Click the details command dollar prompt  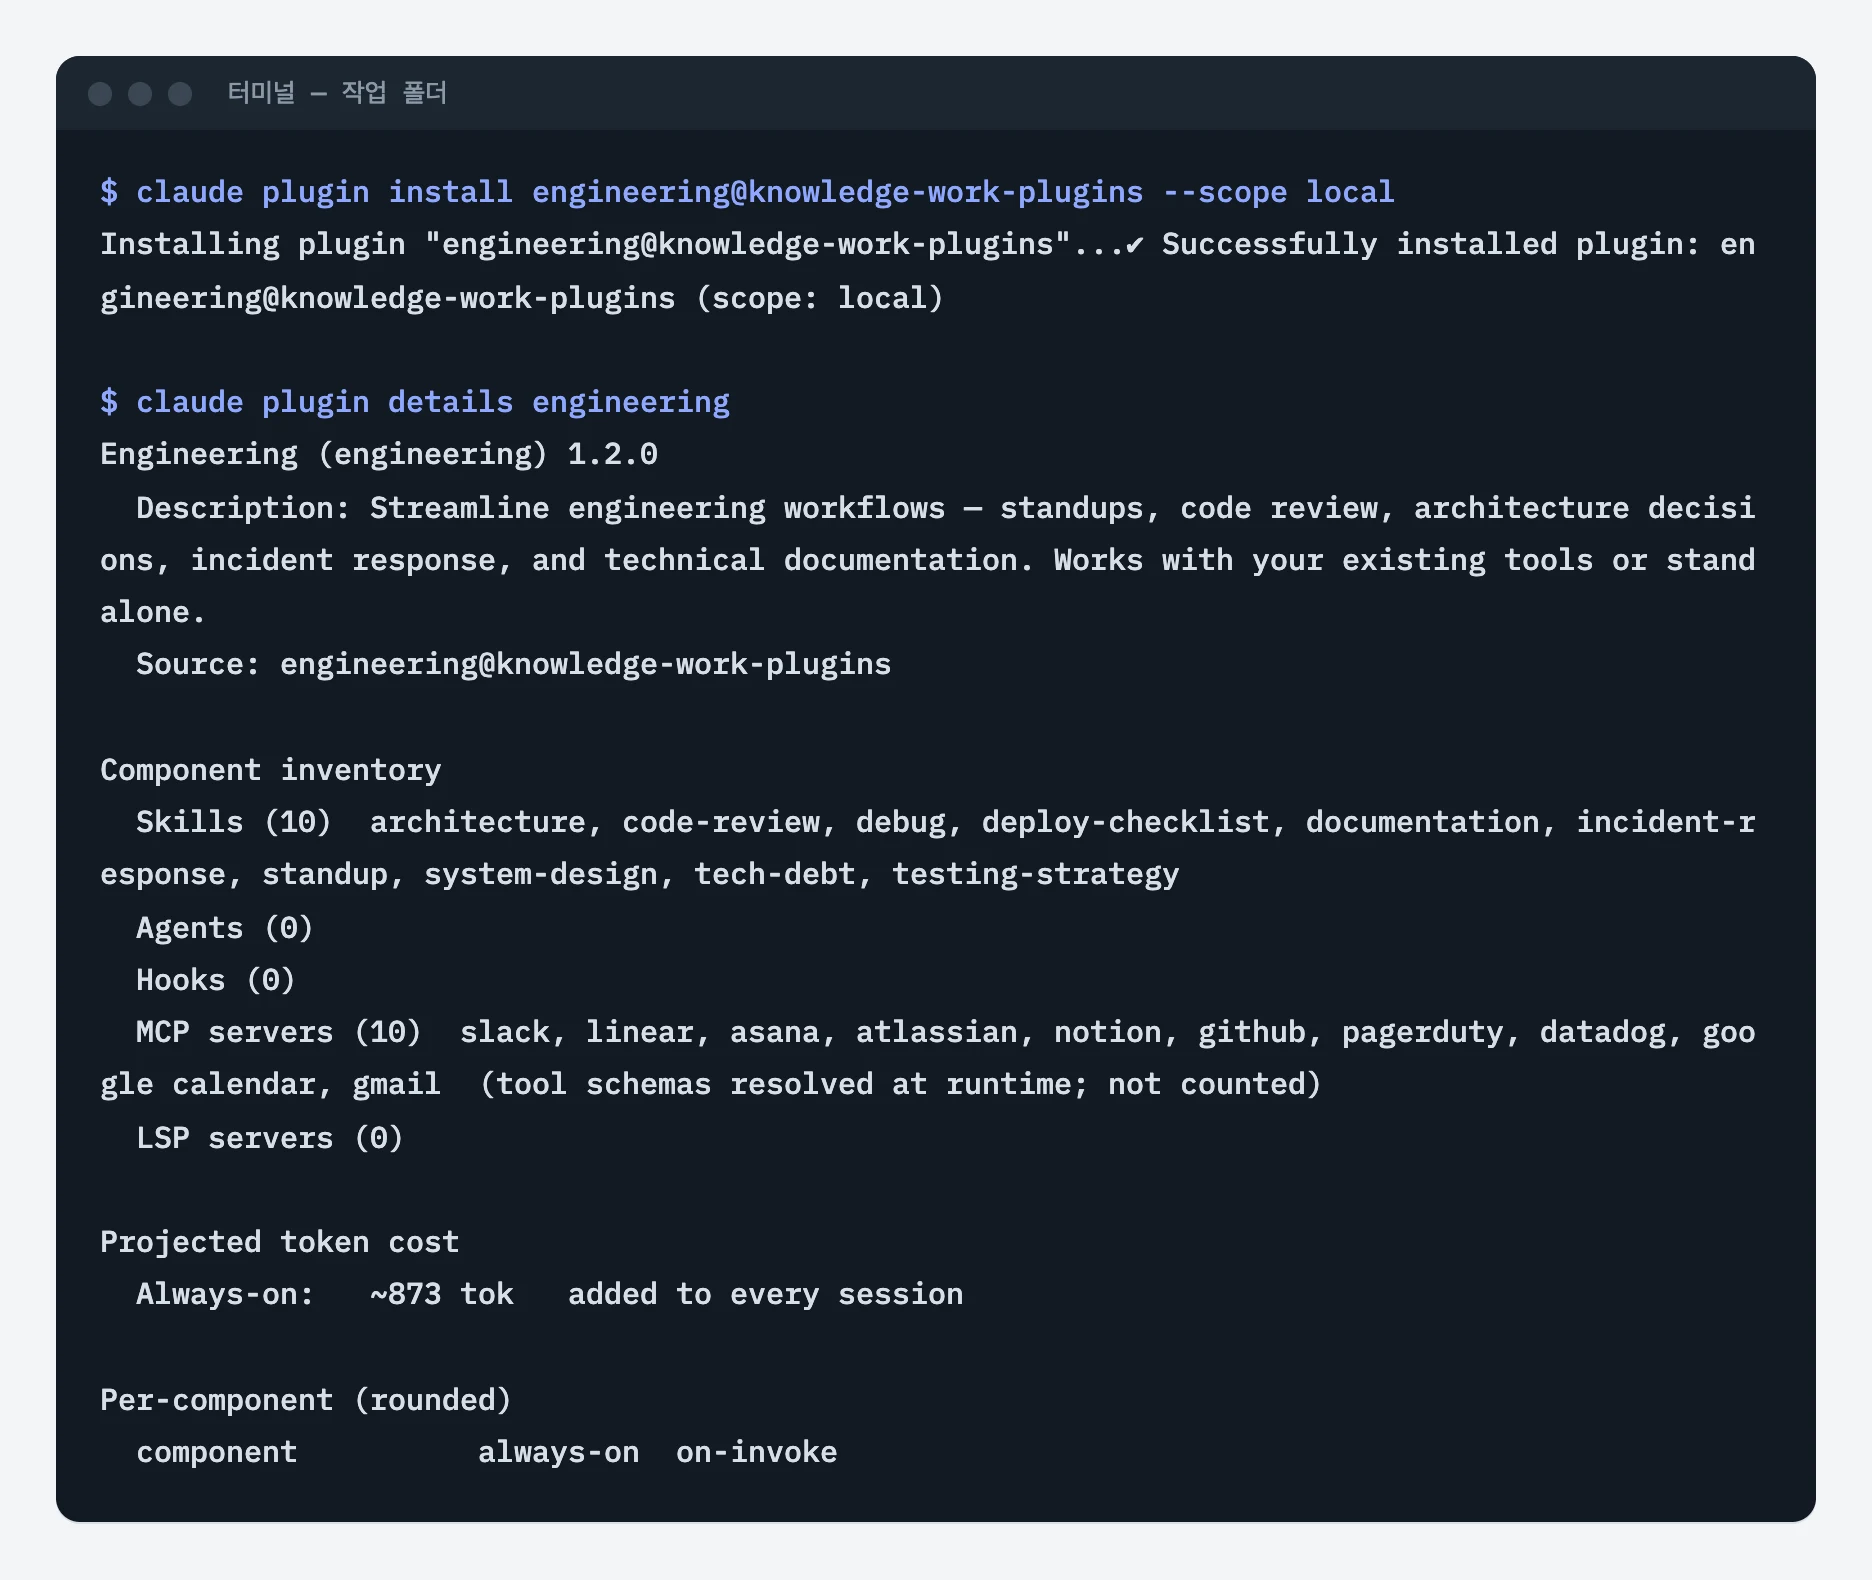tap(109, 402)
